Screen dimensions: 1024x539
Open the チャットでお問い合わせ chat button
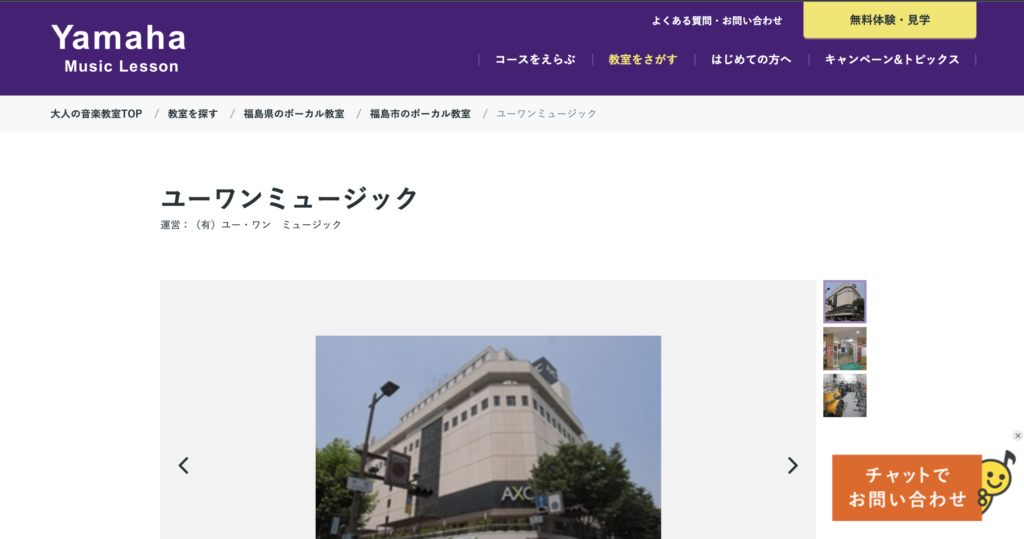[x=906, y=487]
